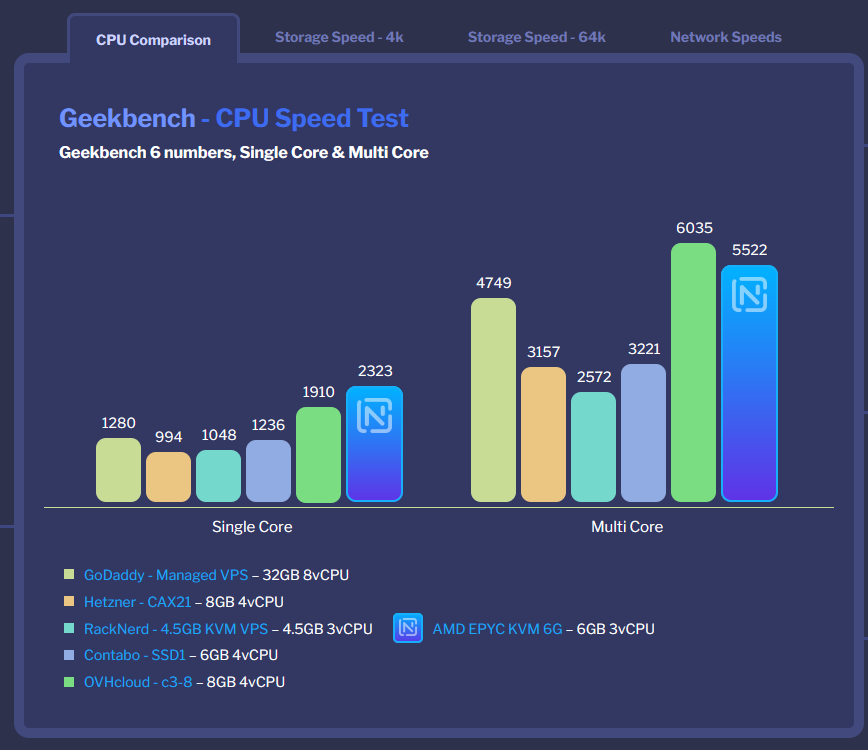
Task: Click the OVHcloud green legend swatch
Action: [69, 682]
